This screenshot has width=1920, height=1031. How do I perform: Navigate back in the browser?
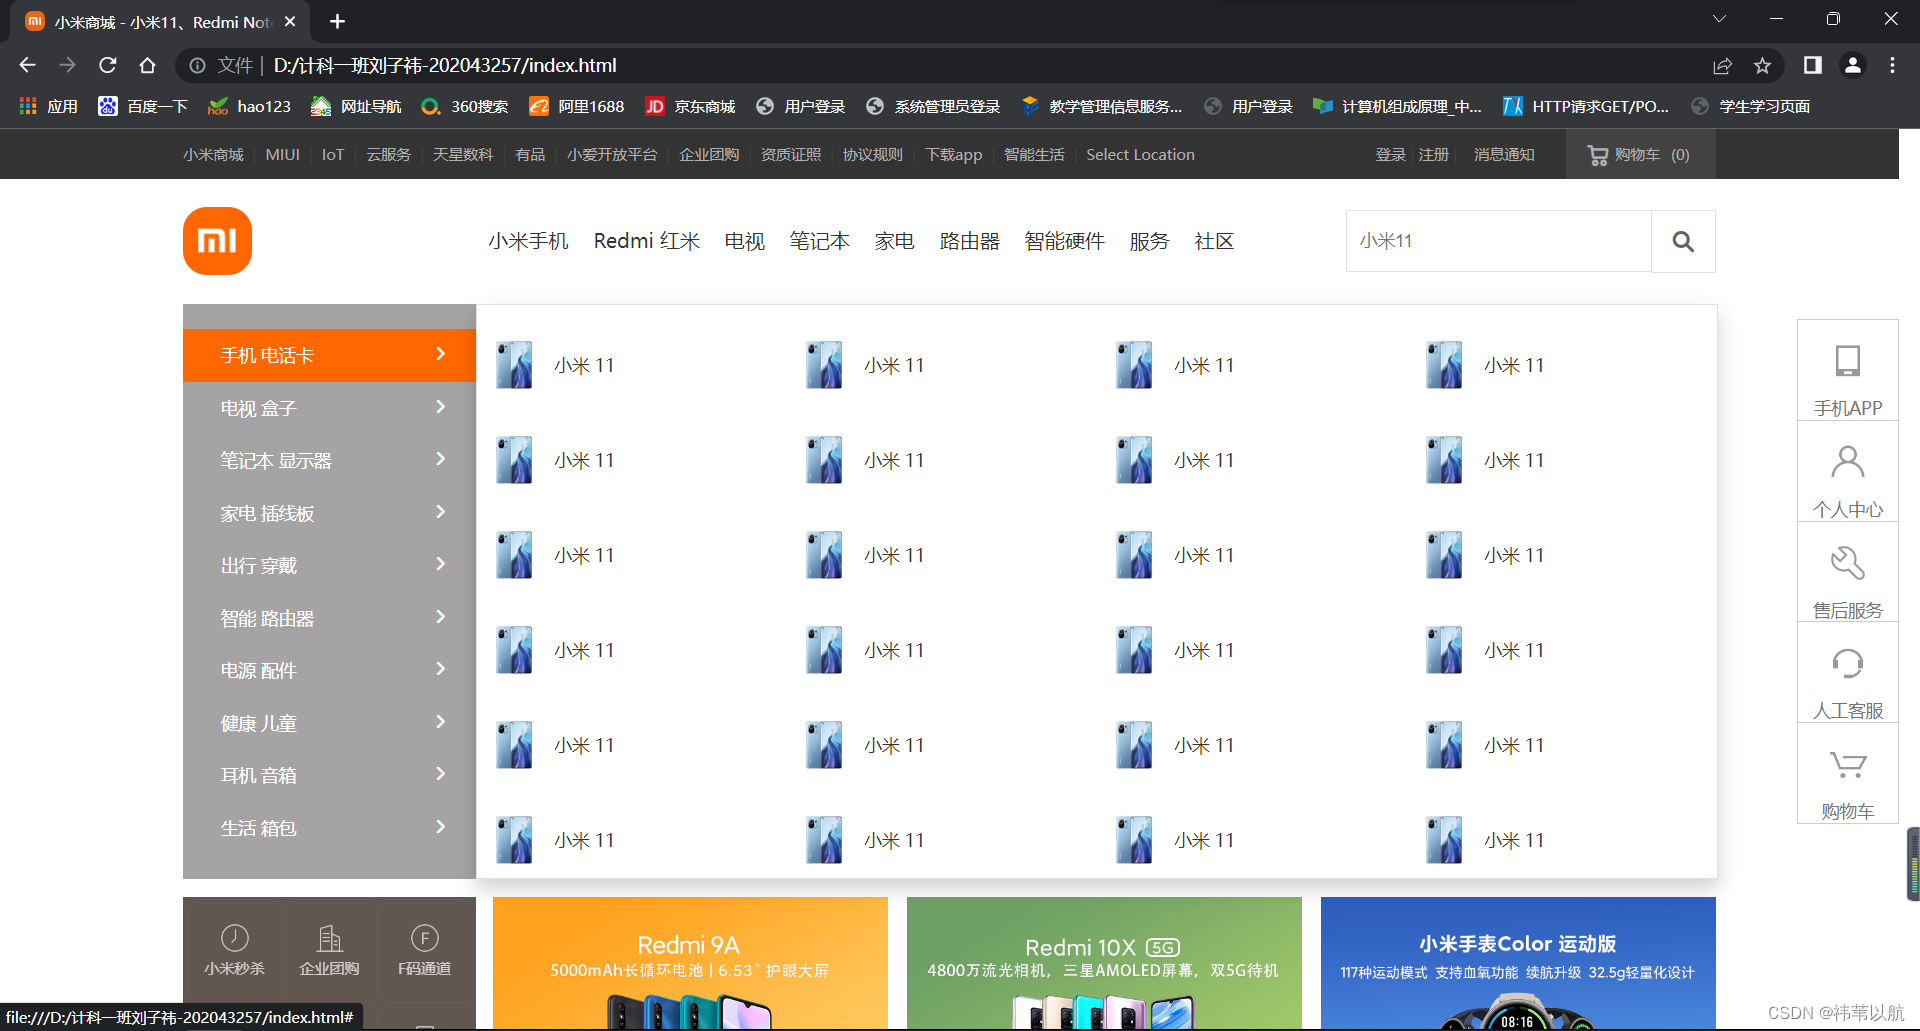coord(27,65)
